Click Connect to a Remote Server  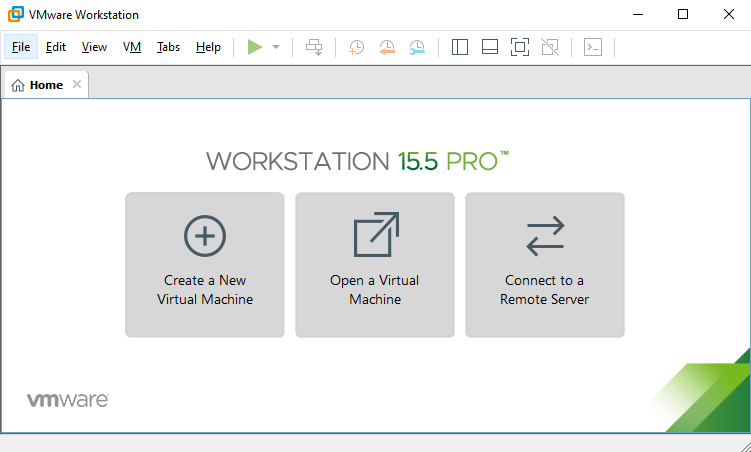(x=545, y=265)
